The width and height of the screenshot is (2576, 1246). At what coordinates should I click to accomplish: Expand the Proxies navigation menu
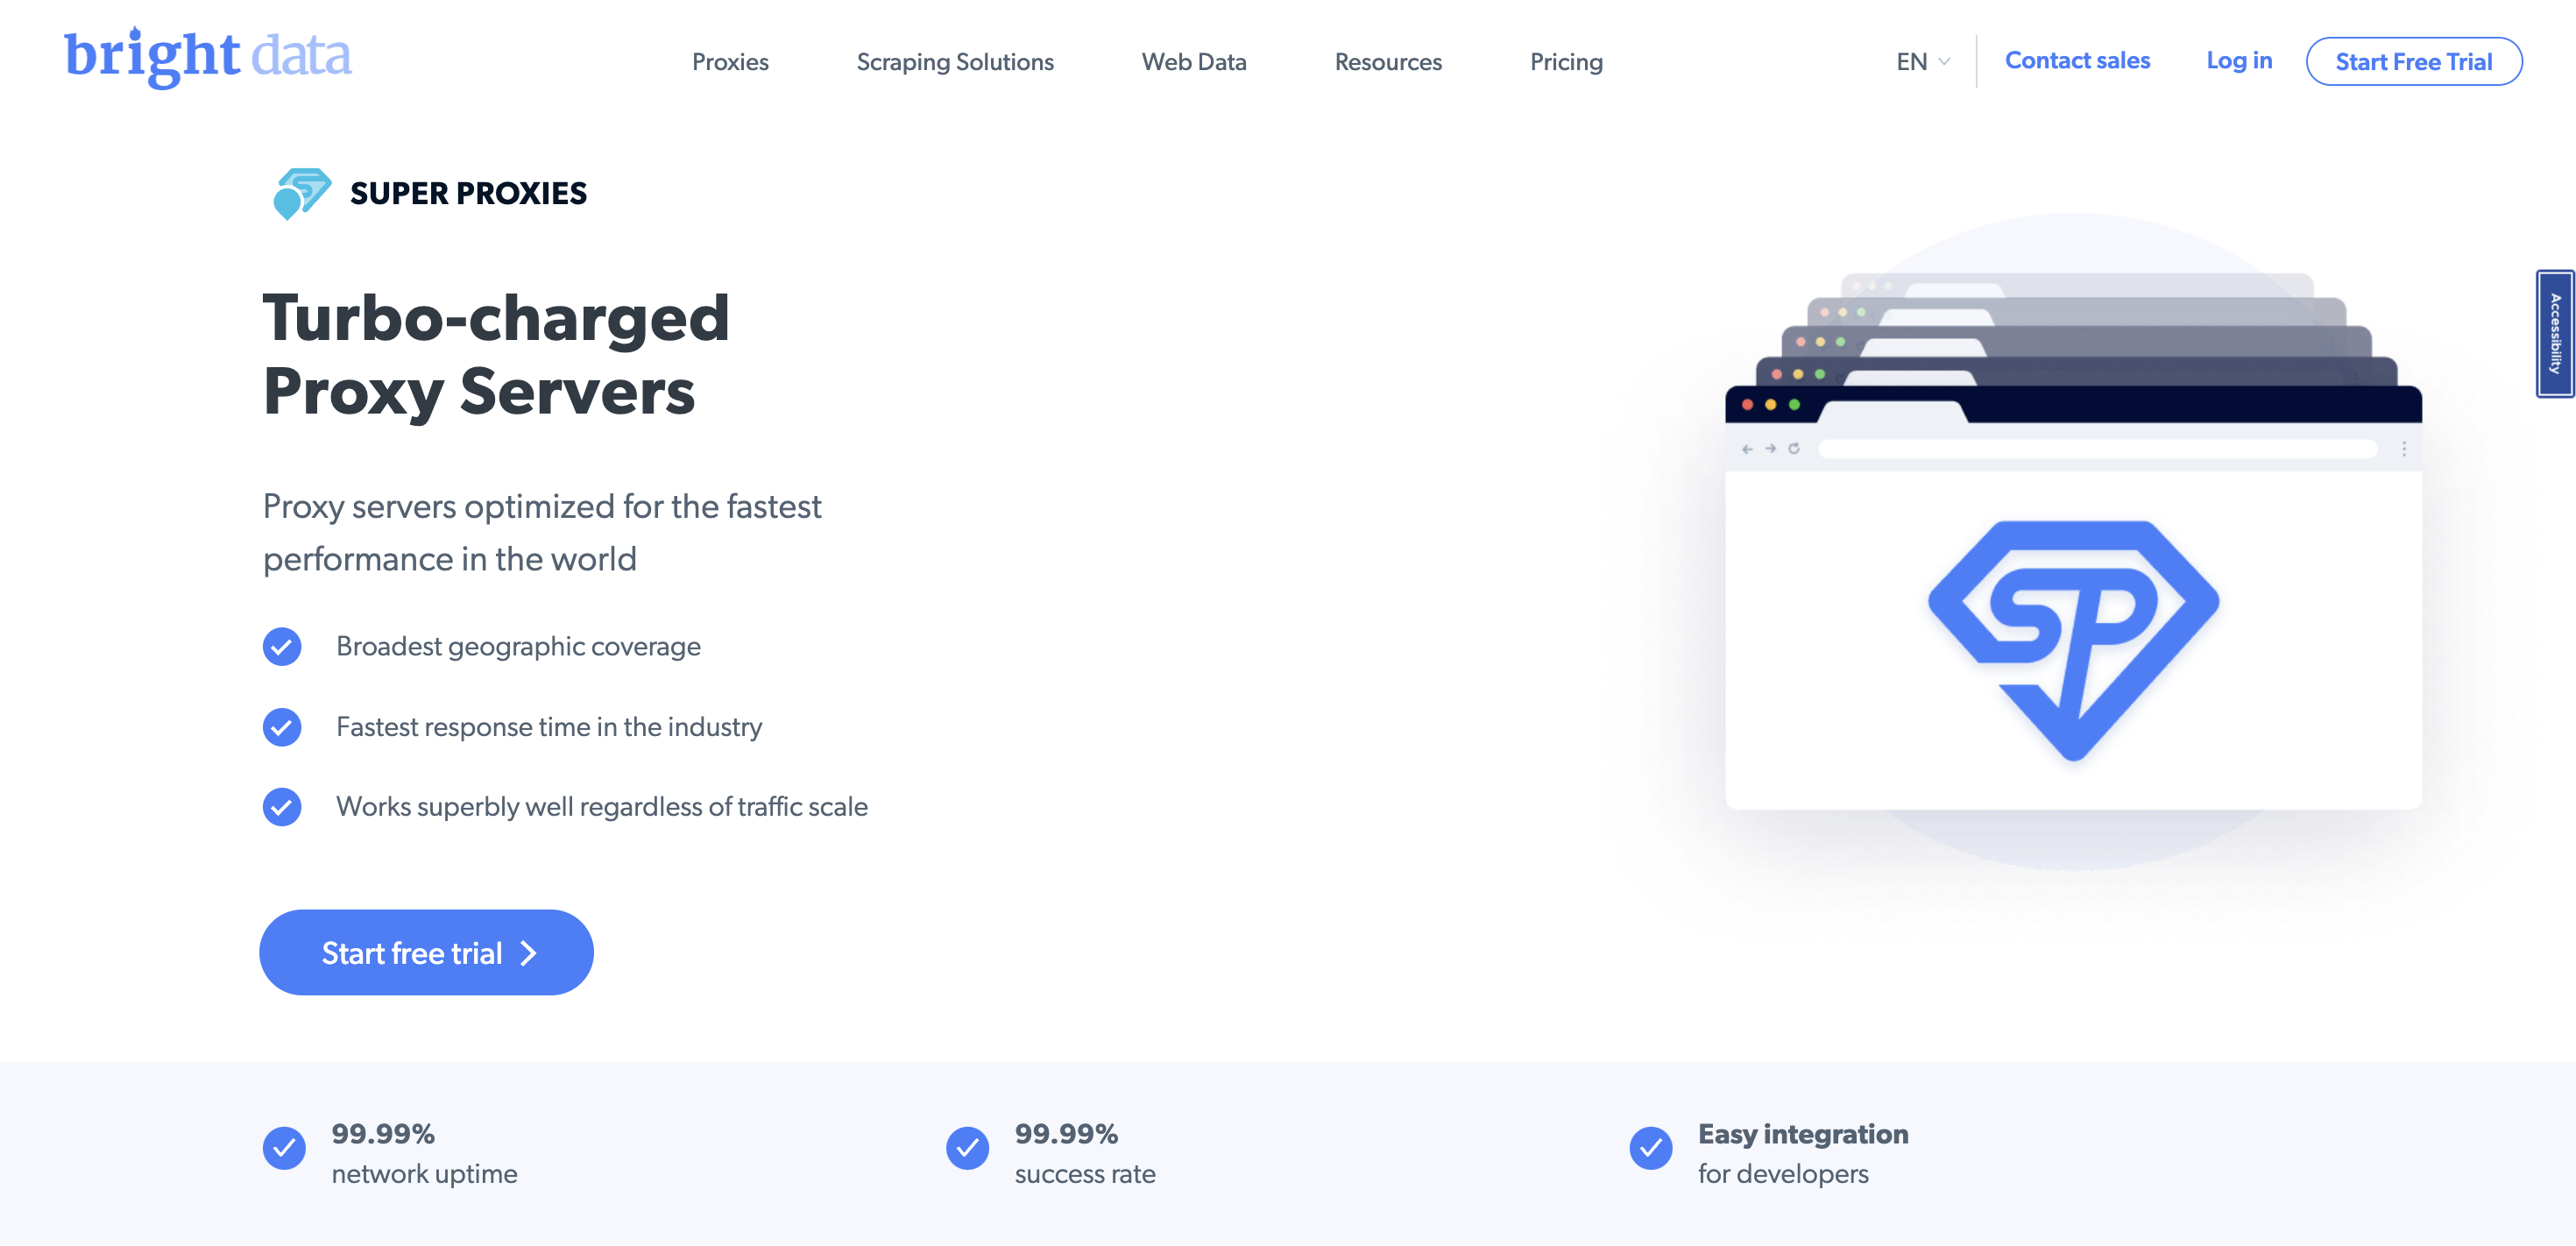point(729,60)
